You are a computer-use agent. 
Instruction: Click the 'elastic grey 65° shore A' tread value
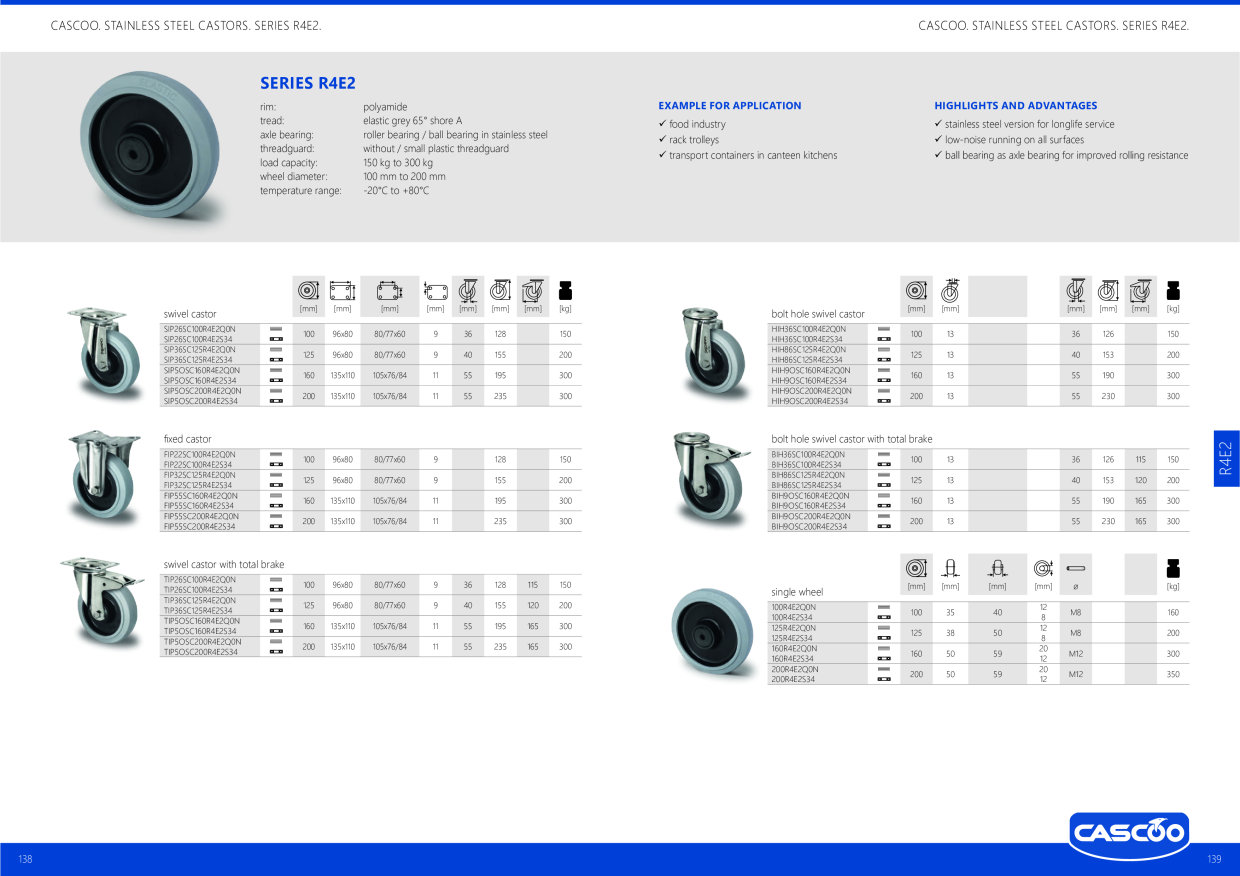tap(412, 120)
